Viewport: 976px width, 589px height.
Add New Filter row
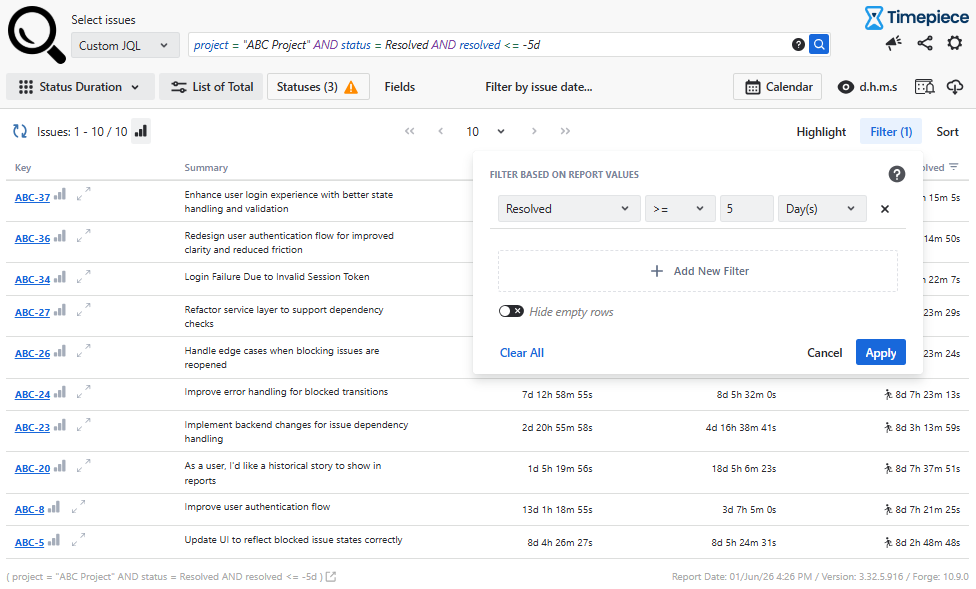pos(698,271)
